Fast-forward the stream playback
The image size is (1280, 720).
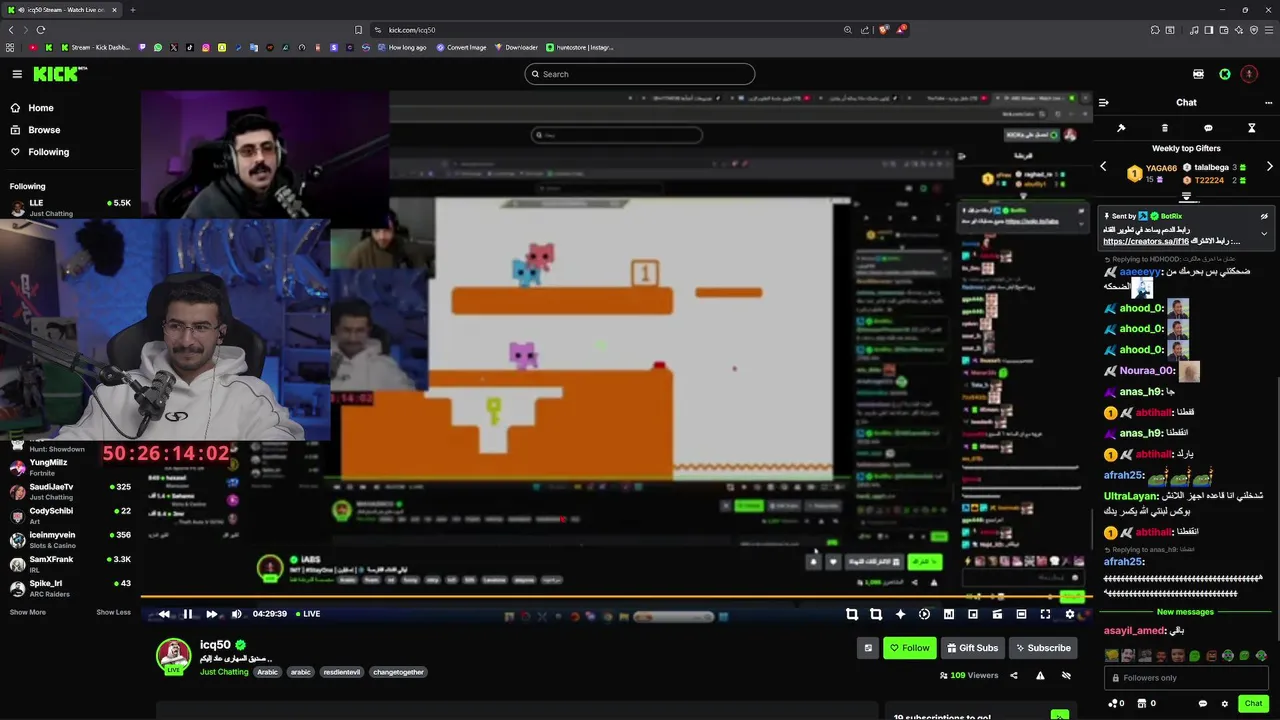[x=211, y=614]
